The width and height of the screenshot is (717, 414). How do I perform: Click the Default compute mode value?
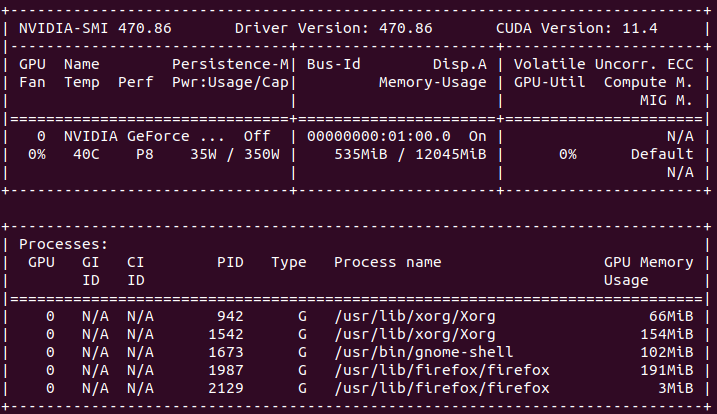click(x=661, y=154)
